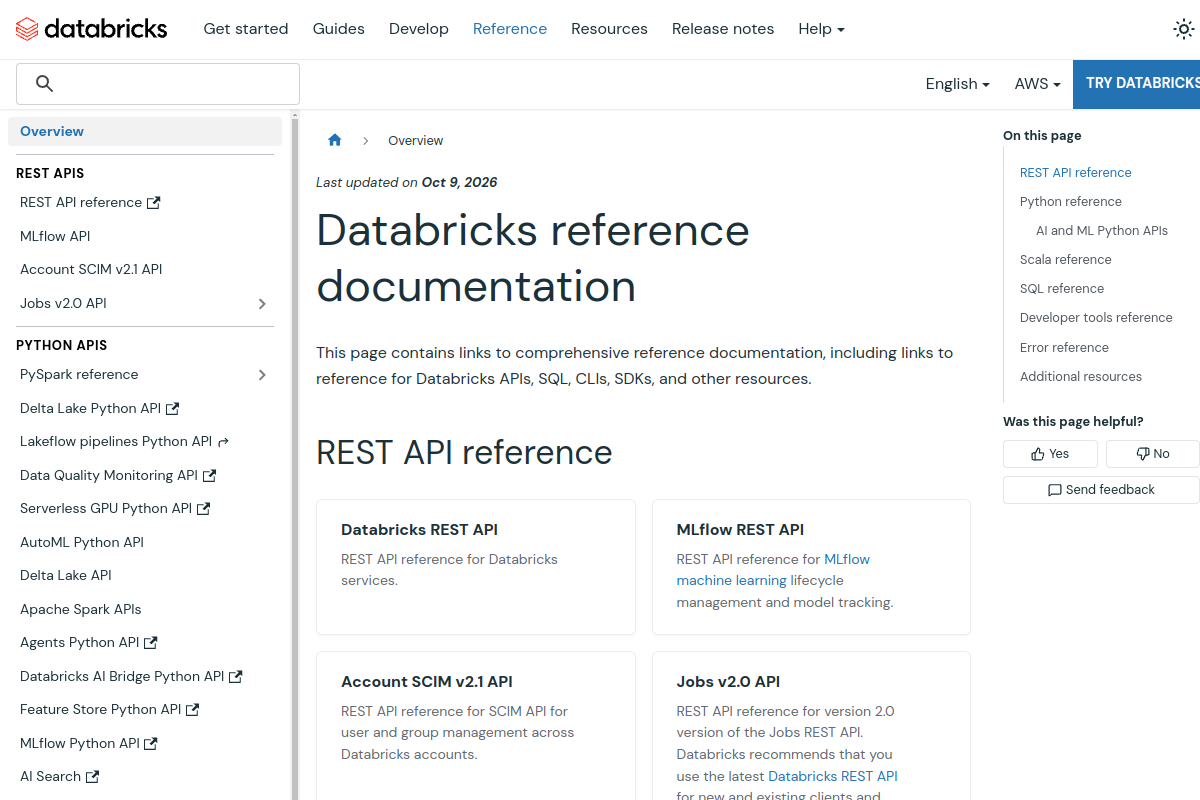Open the Release notes nav item
Viewport: 1200px width, 800px height.
tap(723, 29)
